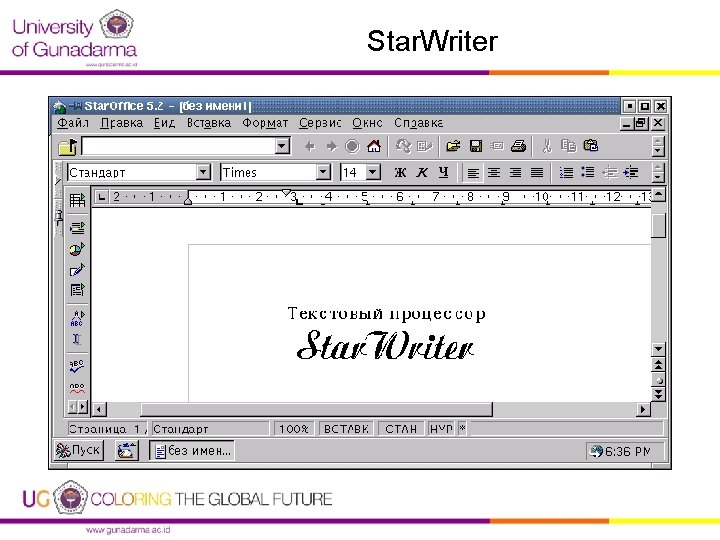
Task: Toggle ВСТАВК insert mode in status bar
Action: (346, 429)
